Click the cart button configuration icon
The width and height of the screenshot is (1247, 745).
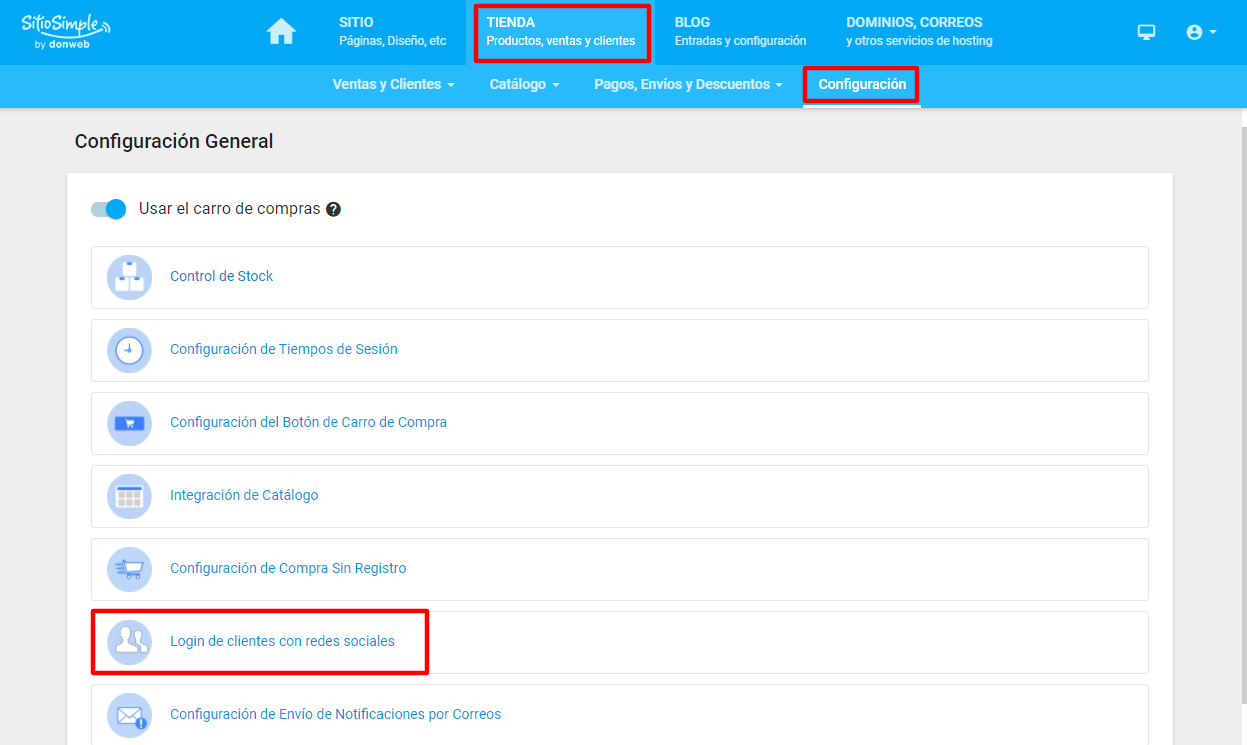pyautogui.click(x=129, y=423)
